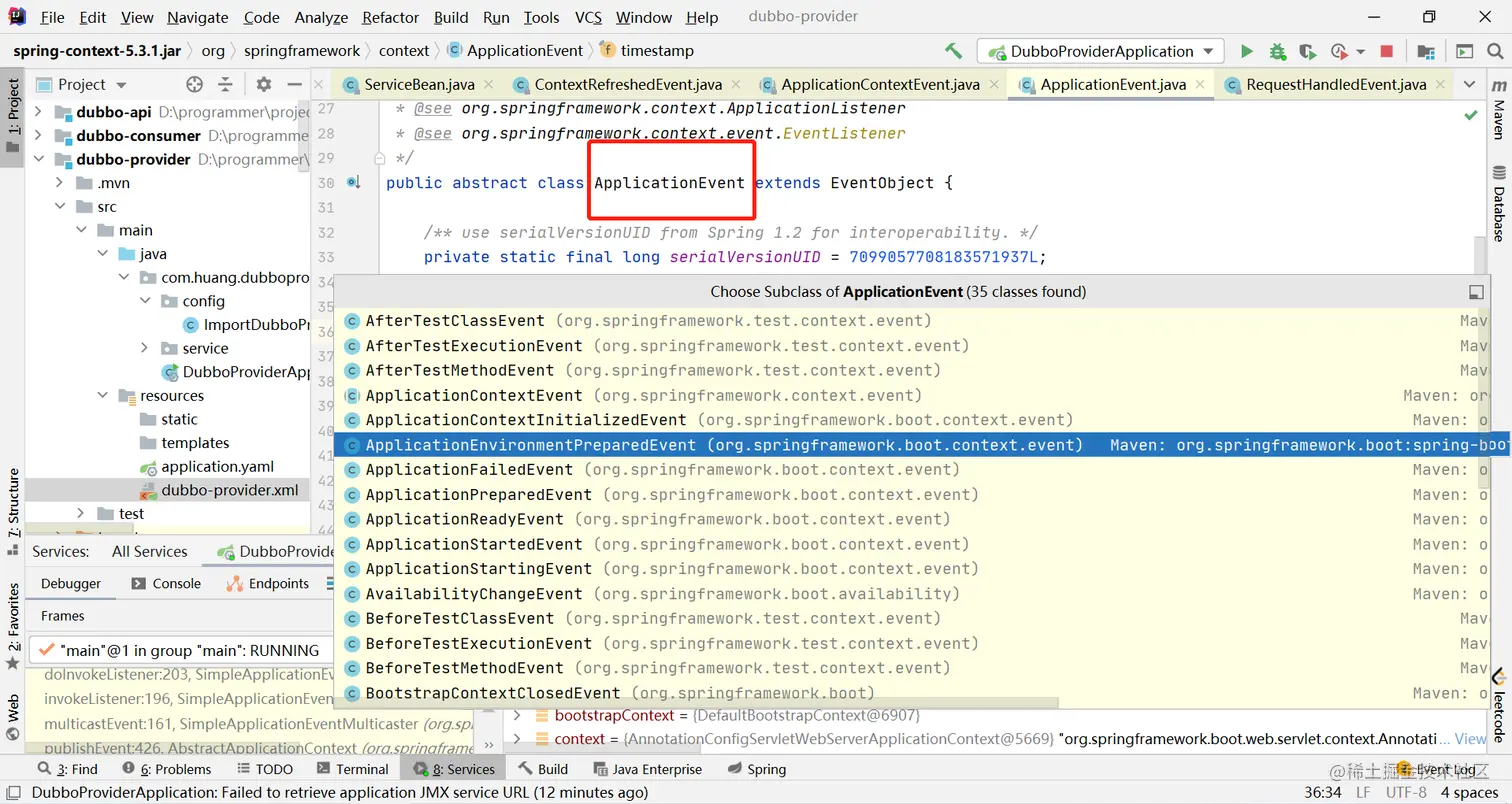Run the application with green play icon
The height and width of the screenshot is (804, 1512).
point(1246,51)
